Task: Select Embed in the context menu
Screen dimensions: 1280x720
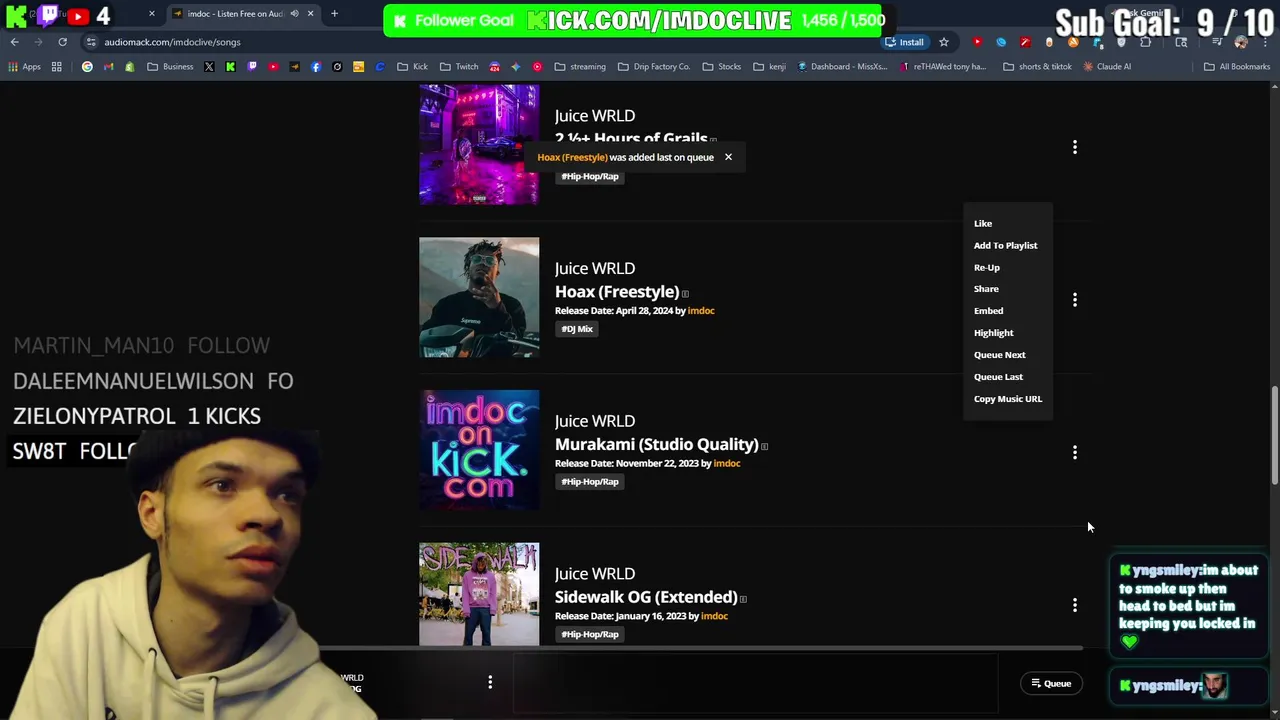Action: click(x=988, y=311)
